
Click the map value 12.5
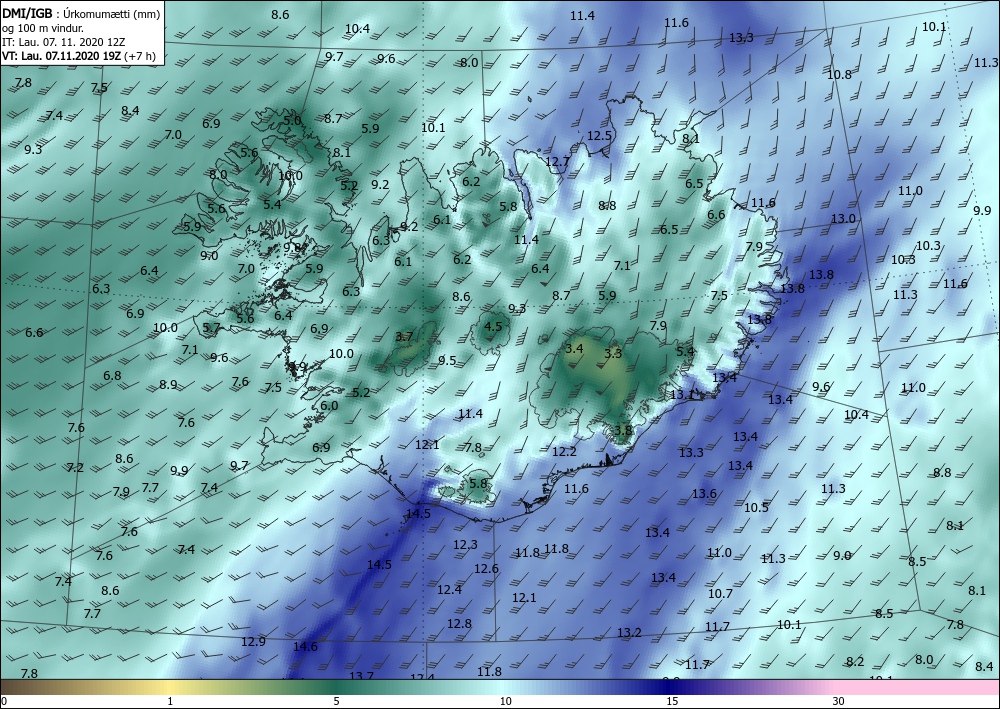[599, 136]
